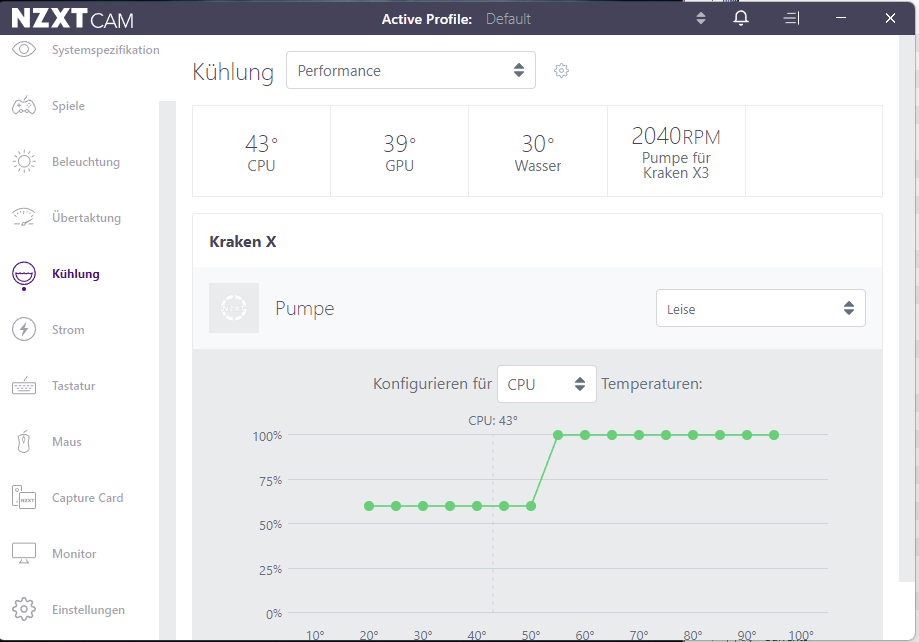Viewport: 919px width, 642px height.
Task: Click the NZXT CAM logo
Action: pos(73,18)
